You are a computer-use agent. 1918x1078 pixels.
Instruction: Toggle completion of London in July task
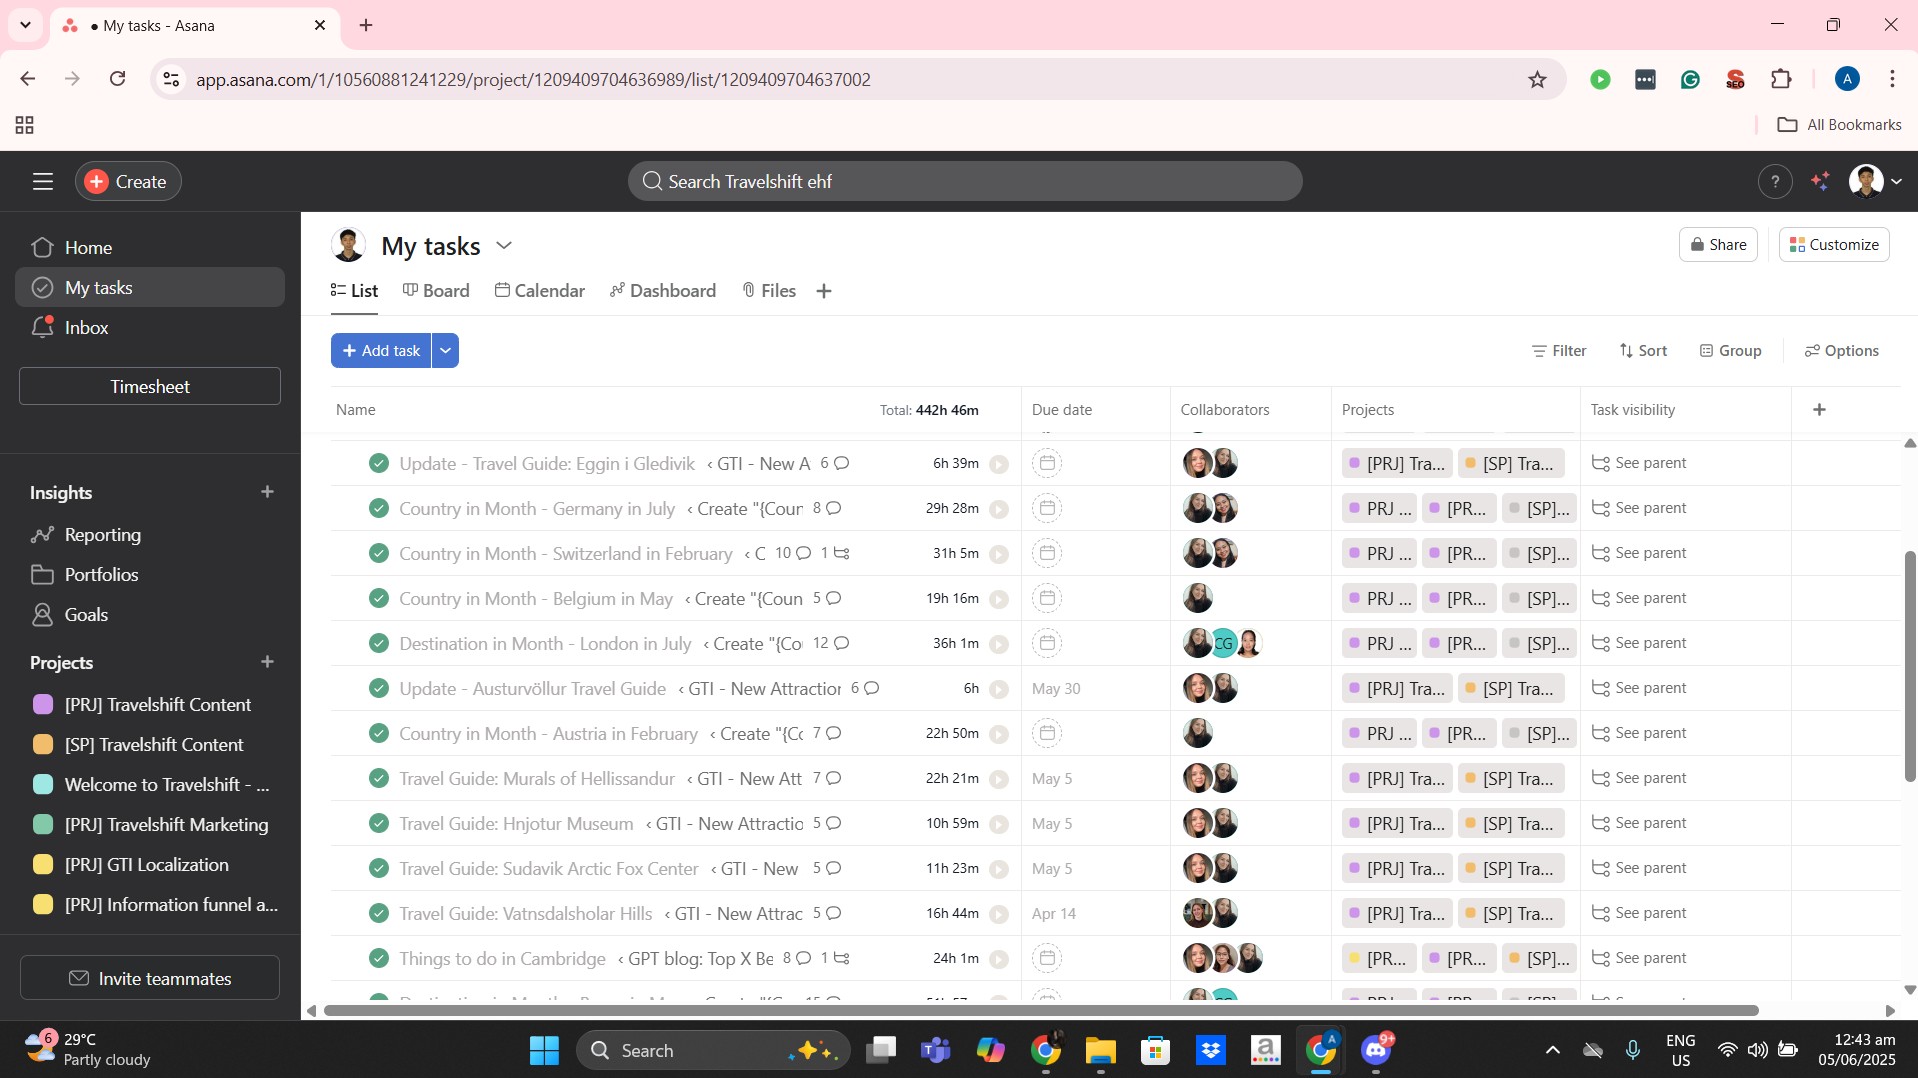click(378, 643)
